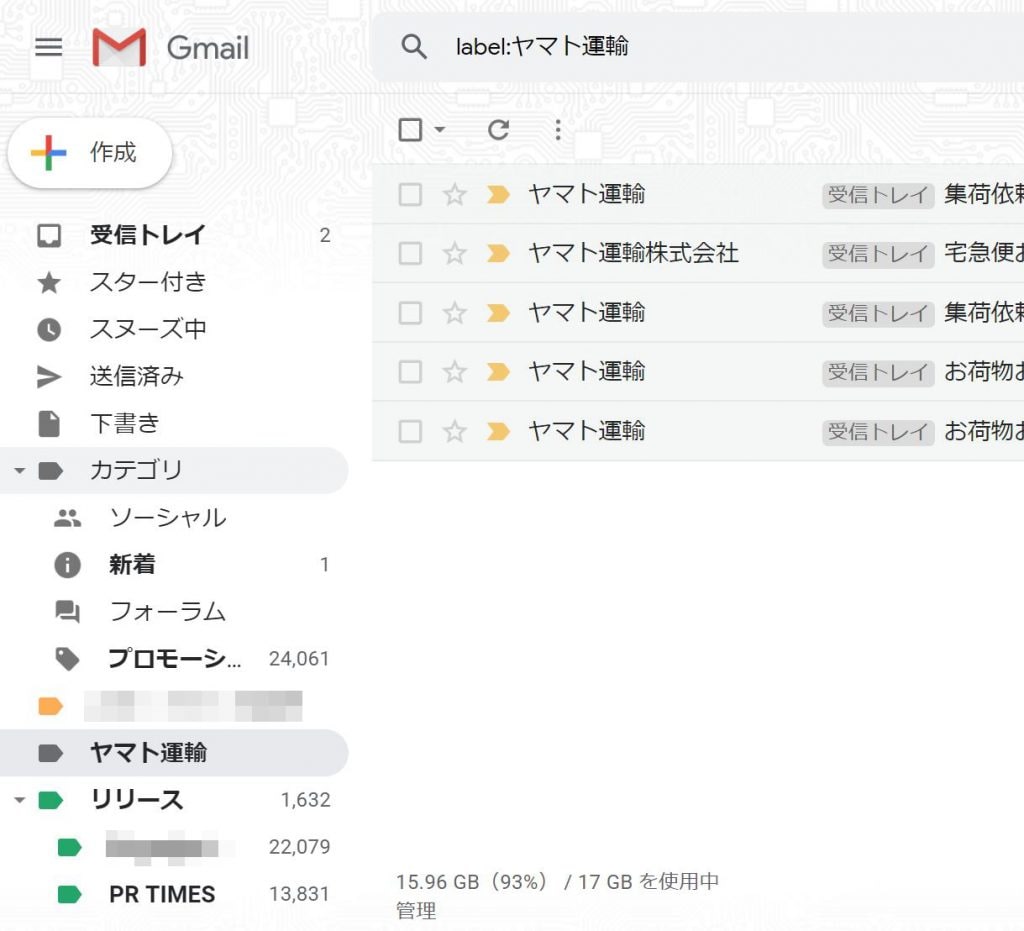1024x931 pixels.
Task: Check the first ヤマト運輸 email checkbox
Action: point(410,195)
